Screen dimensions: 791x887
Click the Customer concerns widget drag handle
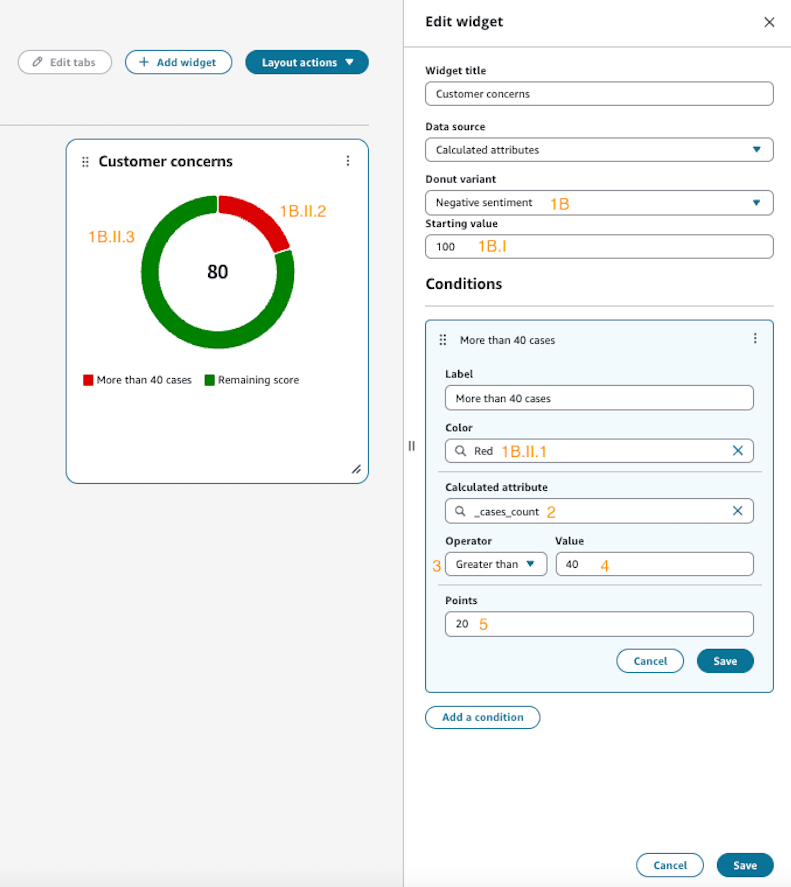coord(85,161)
